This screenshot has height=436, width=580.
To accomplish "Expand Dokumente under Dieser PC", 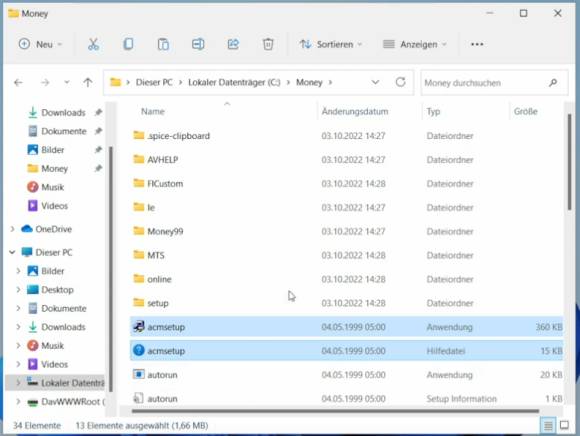I will click(x=18, y=308).
